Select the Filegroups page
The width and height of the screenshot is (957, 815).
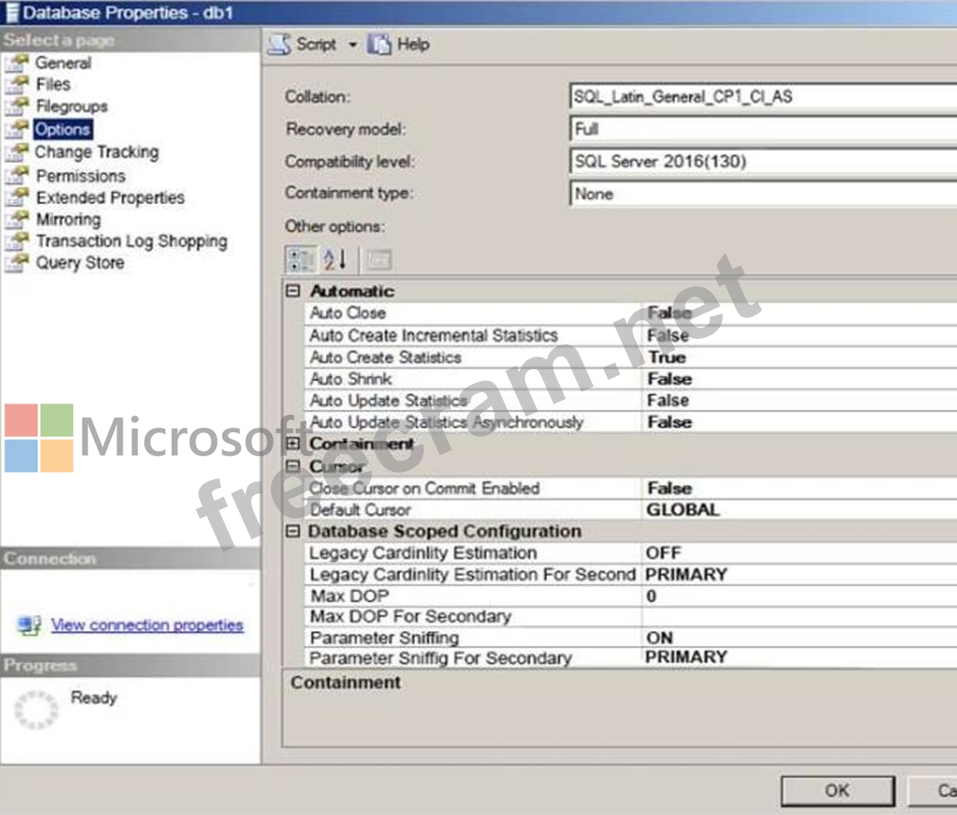pyautogui.click(x=71, y=106)
